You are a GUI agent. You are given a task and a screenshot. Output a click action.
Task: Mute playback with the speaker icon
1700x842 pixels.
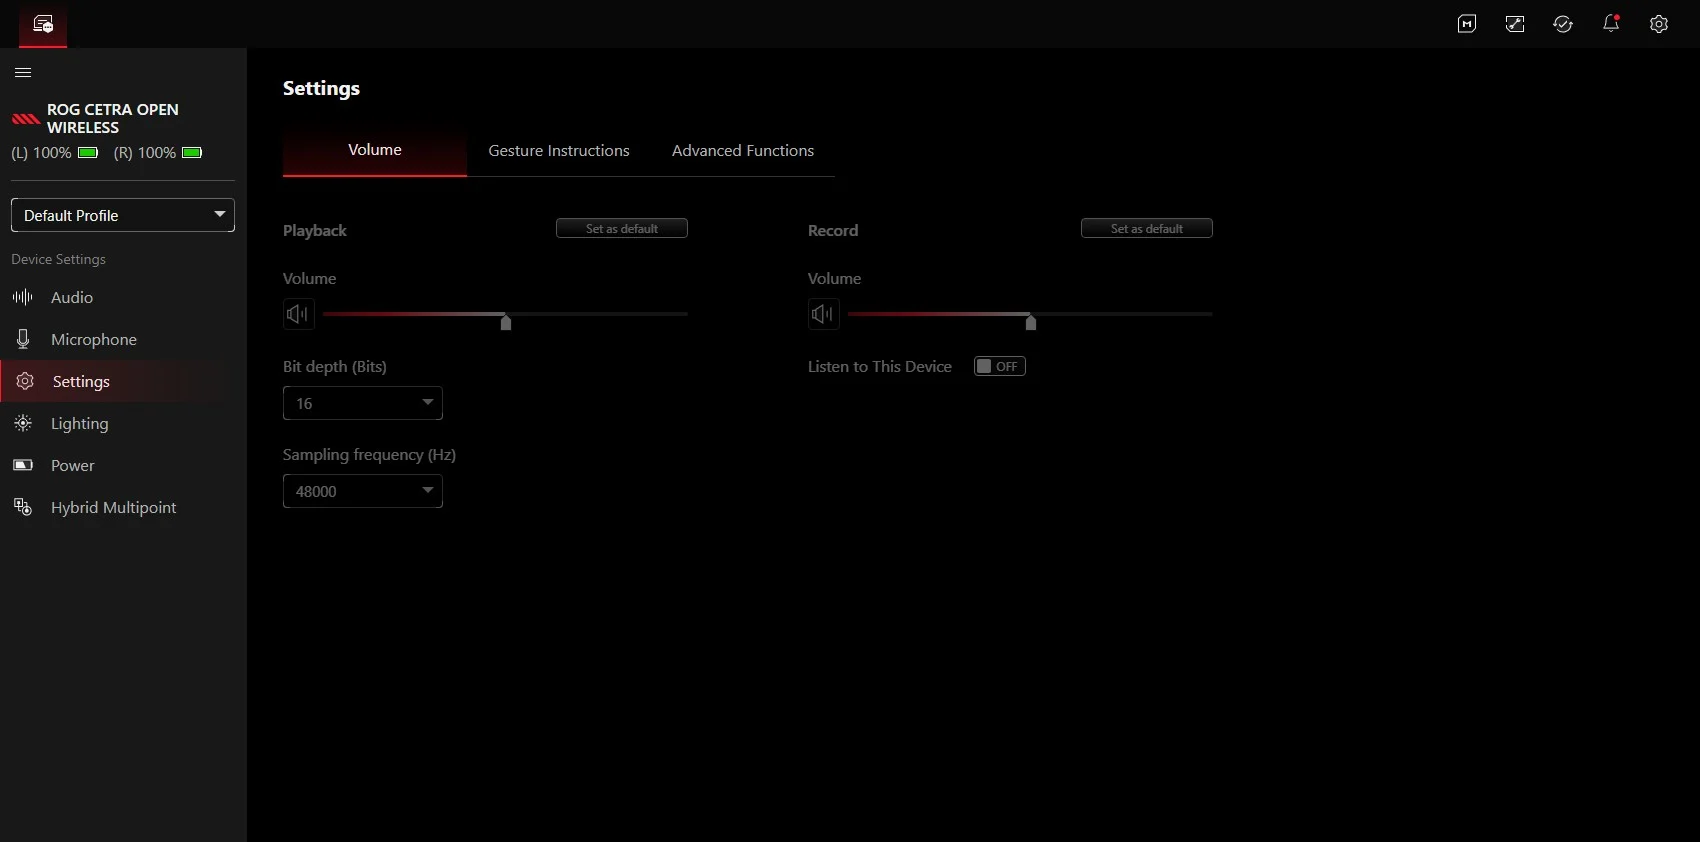(x=299, y=314)
